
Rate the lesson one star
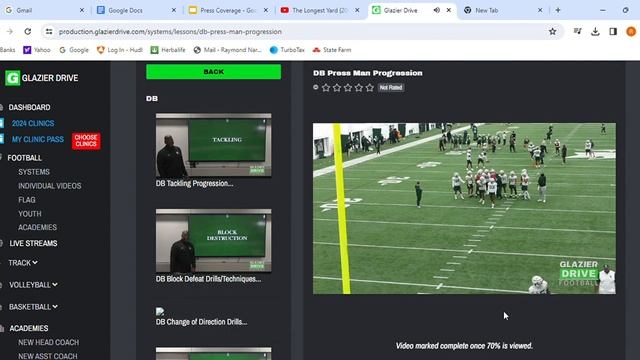326,87
